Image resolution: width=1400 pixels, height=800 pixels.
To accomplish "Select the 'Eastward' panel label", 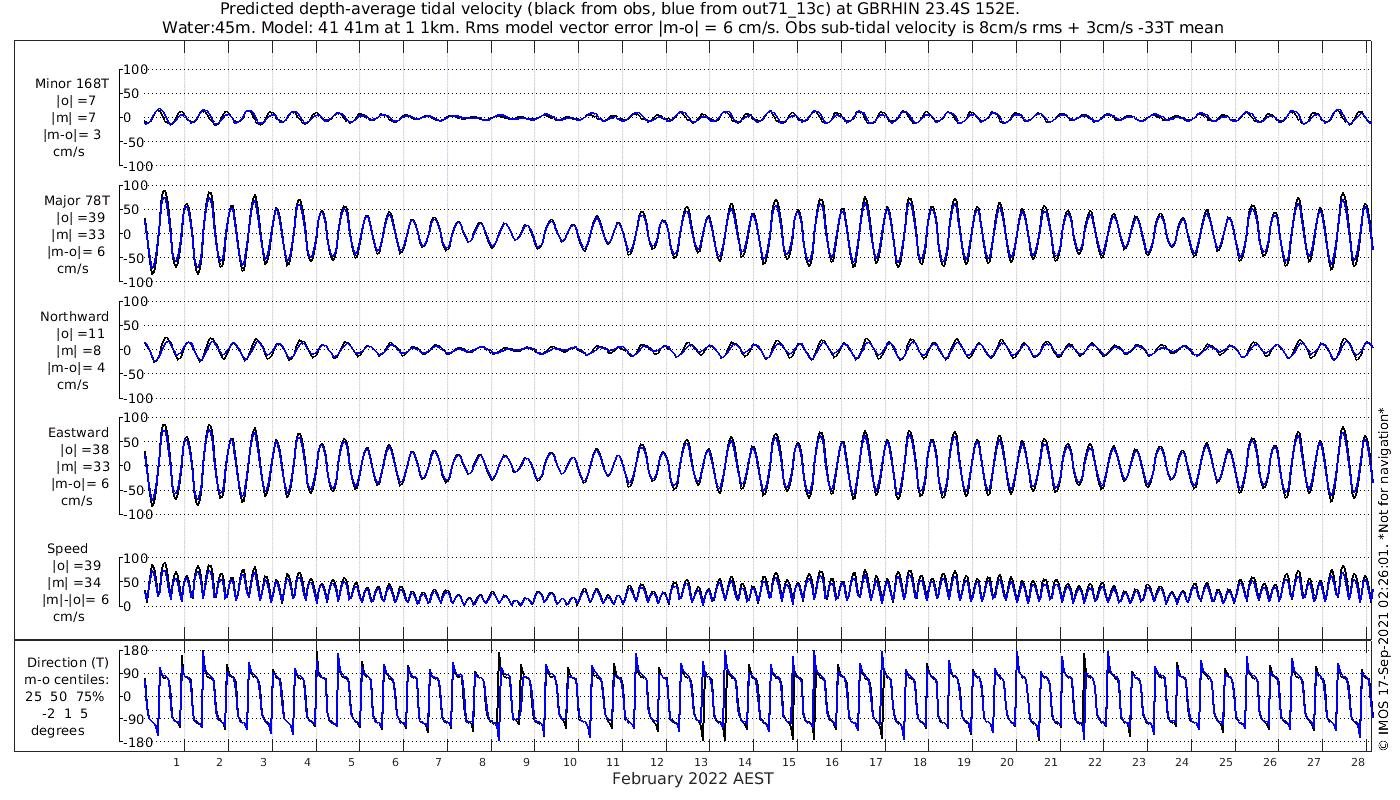I will pos(78,432).
